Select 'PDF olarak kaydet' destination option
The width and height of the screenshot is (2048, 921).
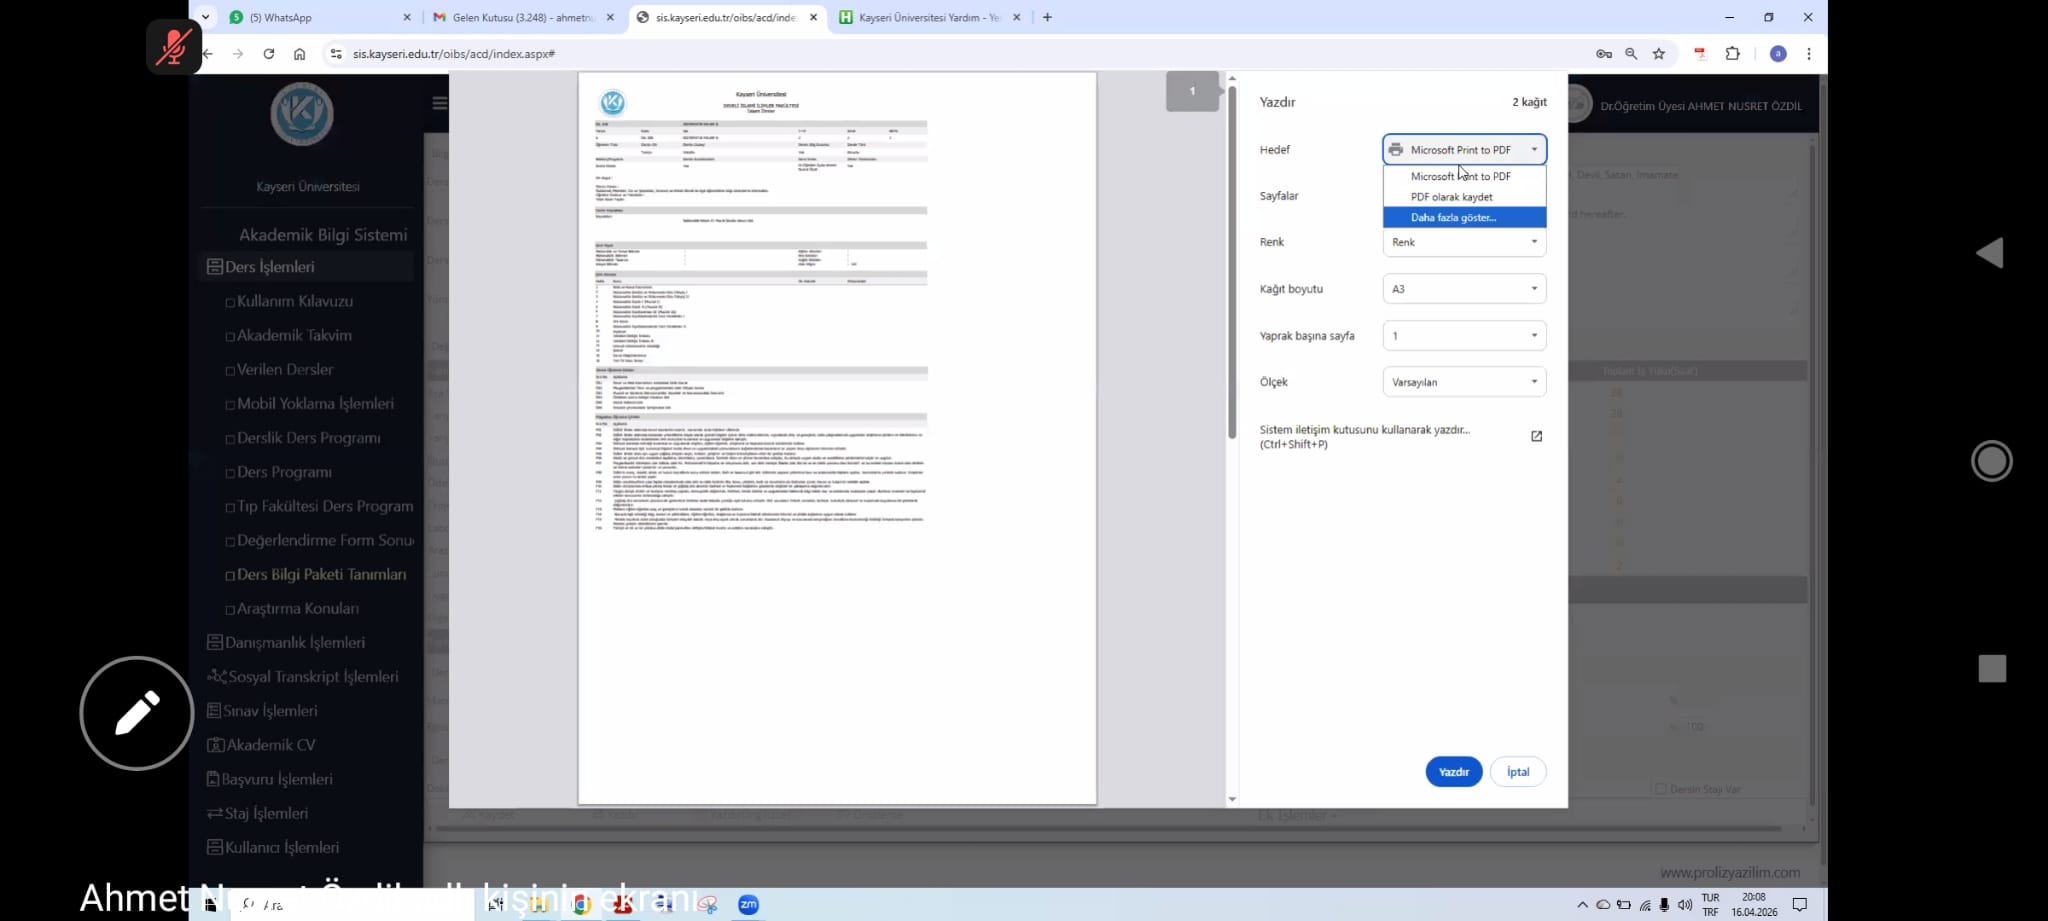(x=1451, y=197)
